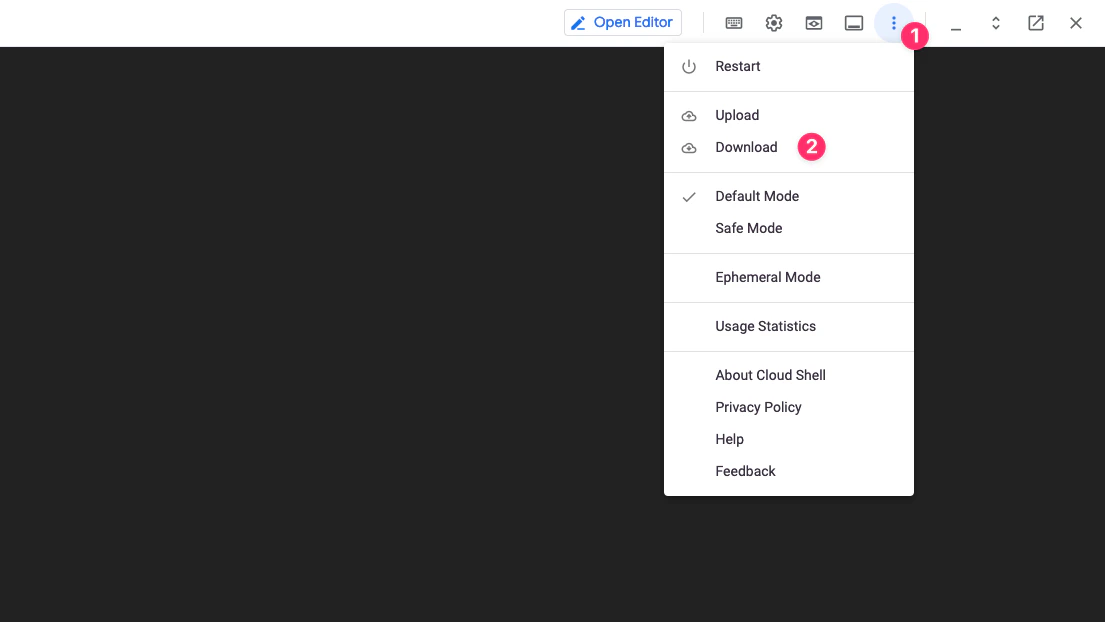Choose Download from the menu
Screen dimensions: 1105x622
pos(746,147)
